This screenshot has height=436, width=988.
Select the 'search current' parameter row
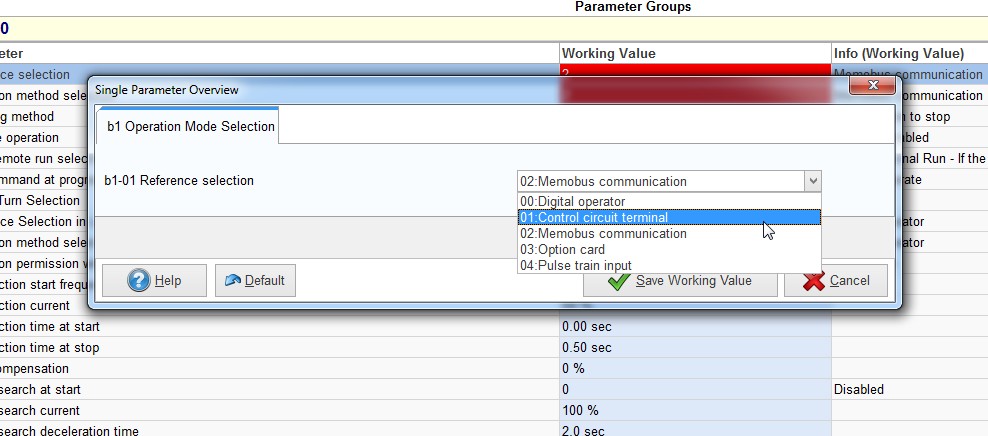pyautogui.click(x=280, y=411)
